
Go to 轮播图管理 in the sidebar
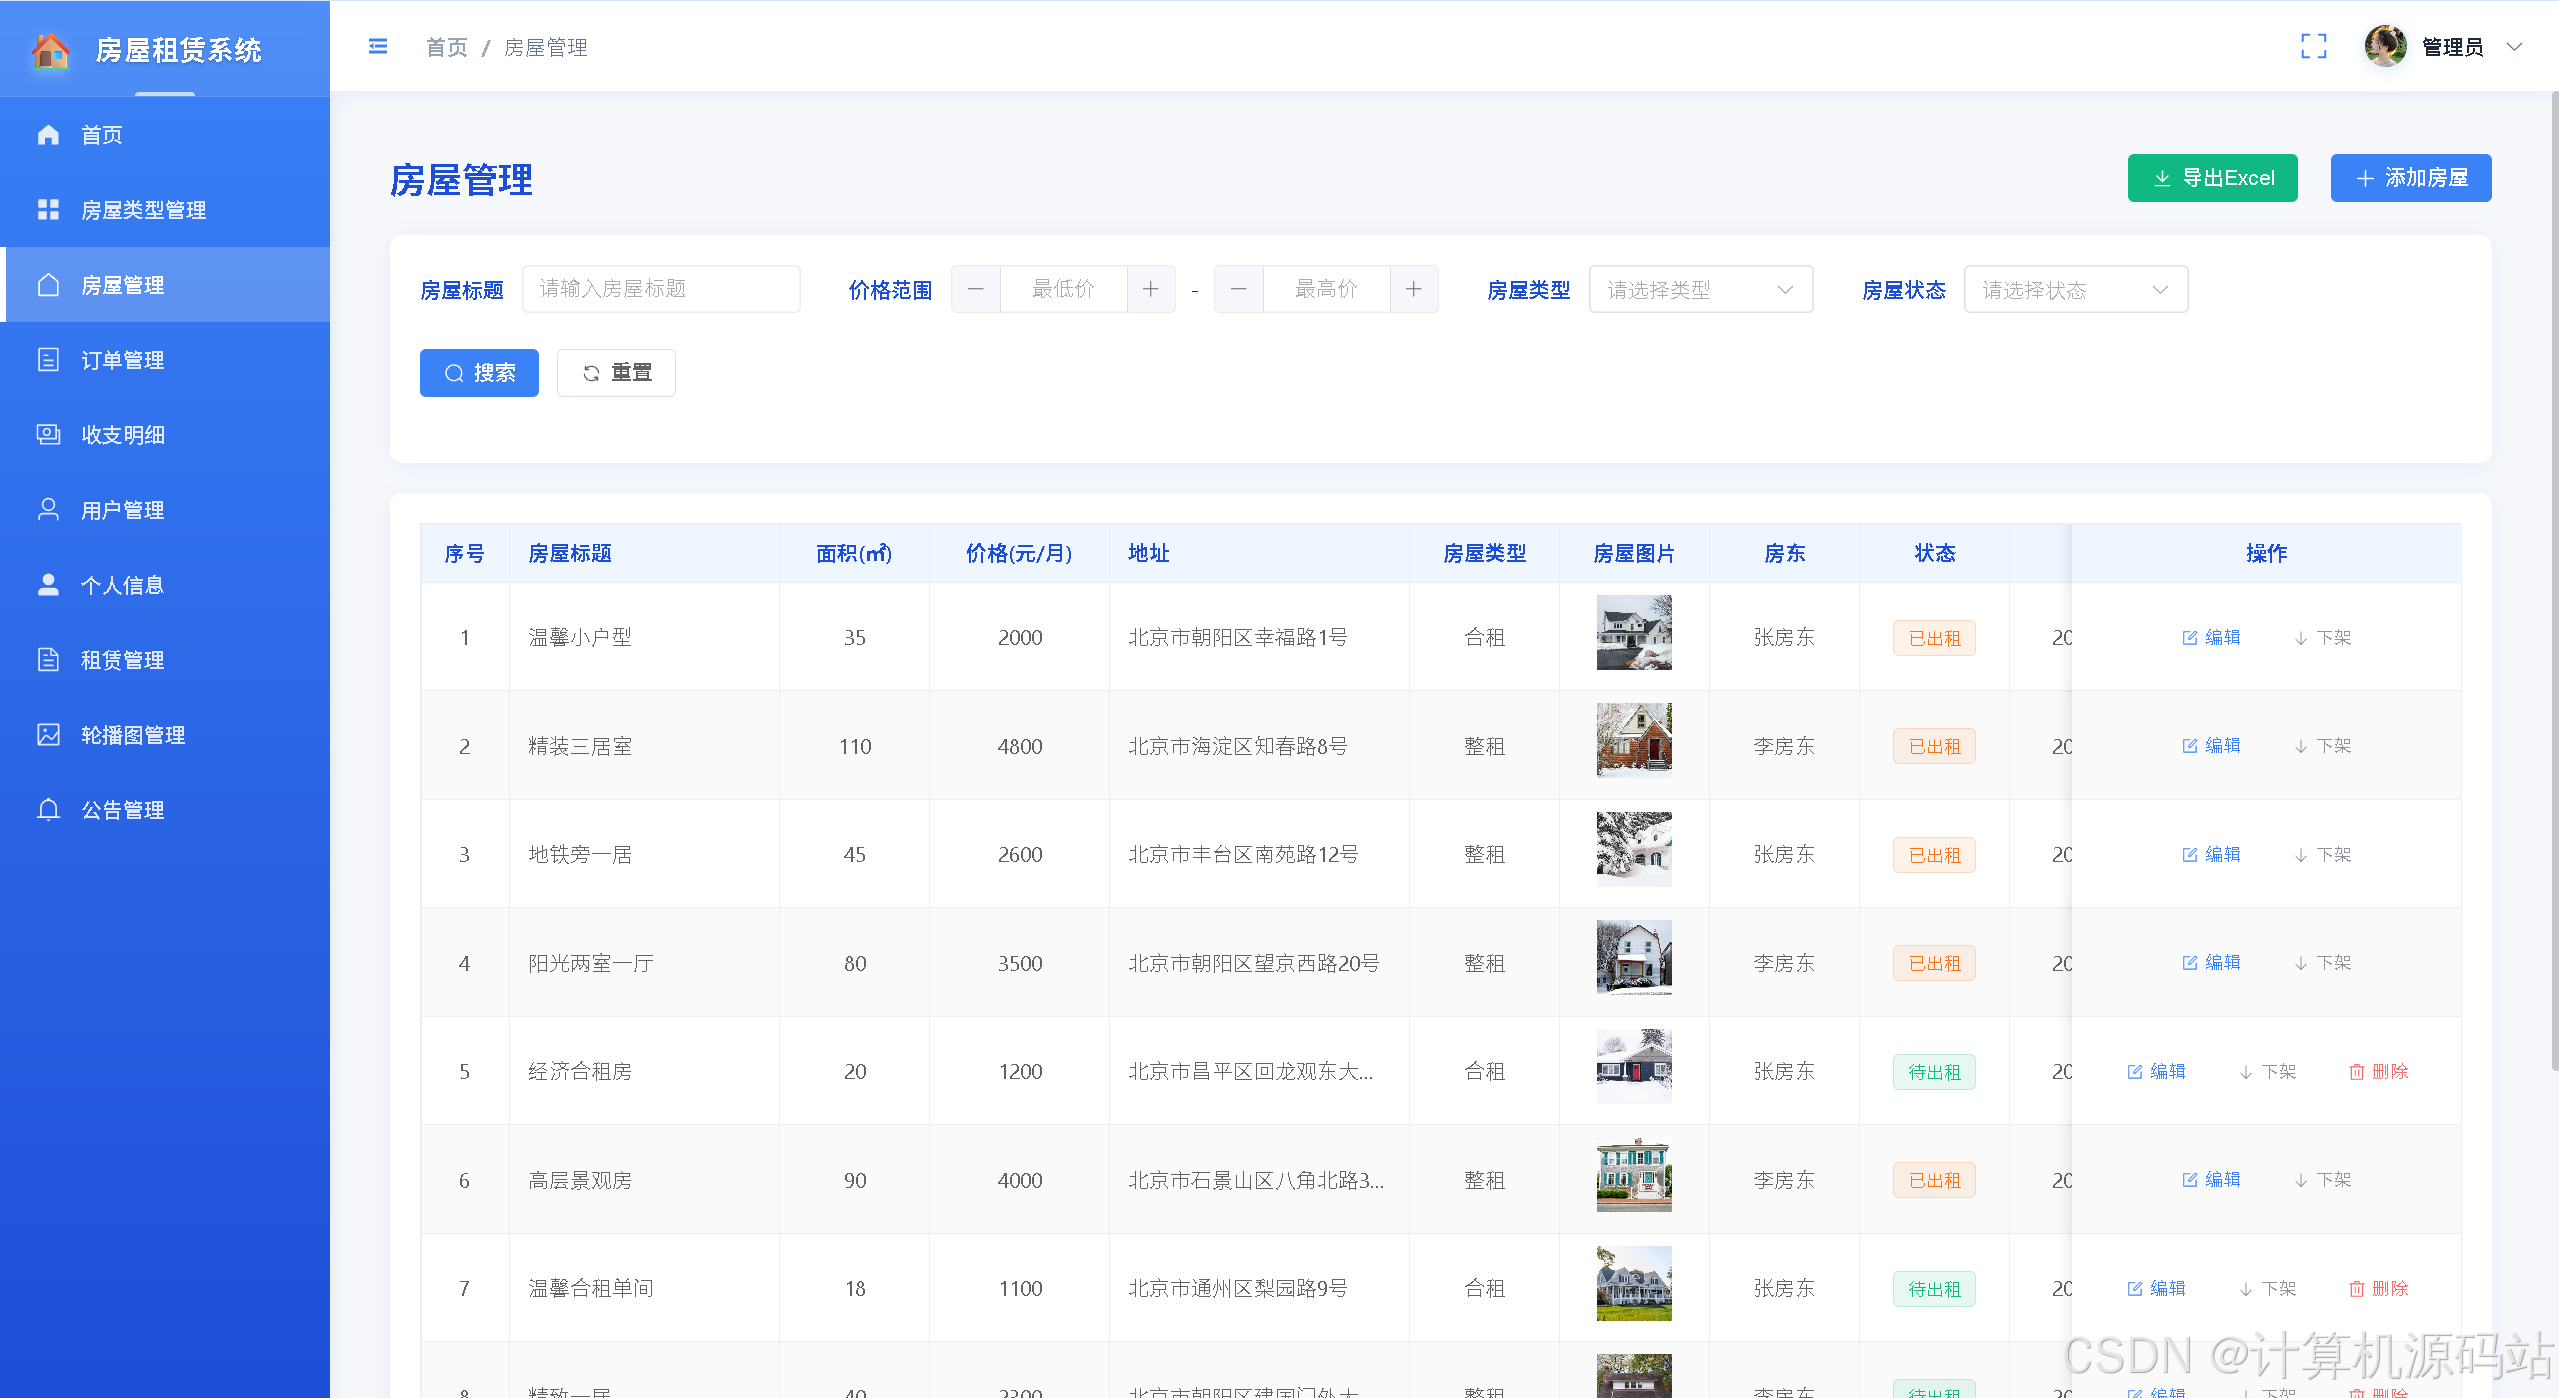(x=132, y=735)
